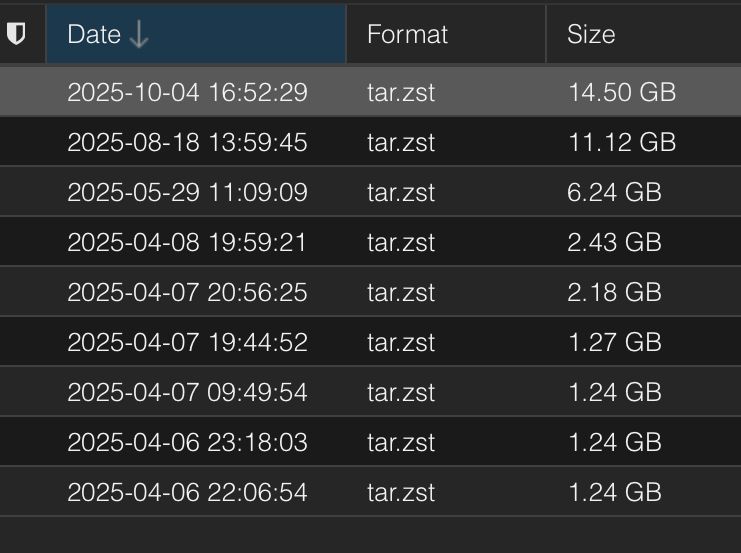Click the 11.12 GB size cell
The width and height of the screenshot is (741, 553).
coord(621,142)
